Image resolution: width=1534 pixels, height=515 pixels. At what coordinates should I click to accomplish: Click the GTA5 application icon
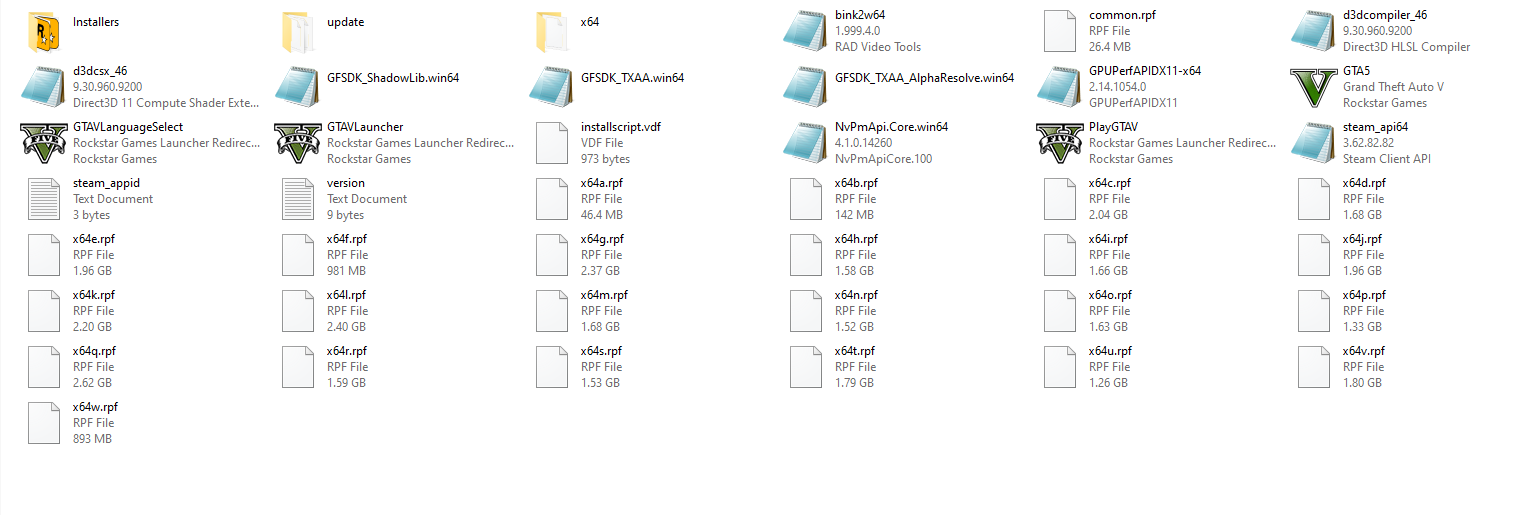tap(1314, 87)
